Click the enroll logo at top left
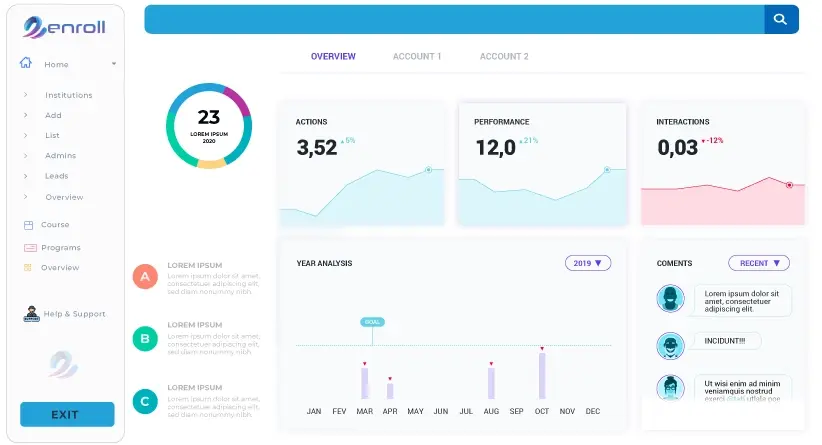 [65, 27]
